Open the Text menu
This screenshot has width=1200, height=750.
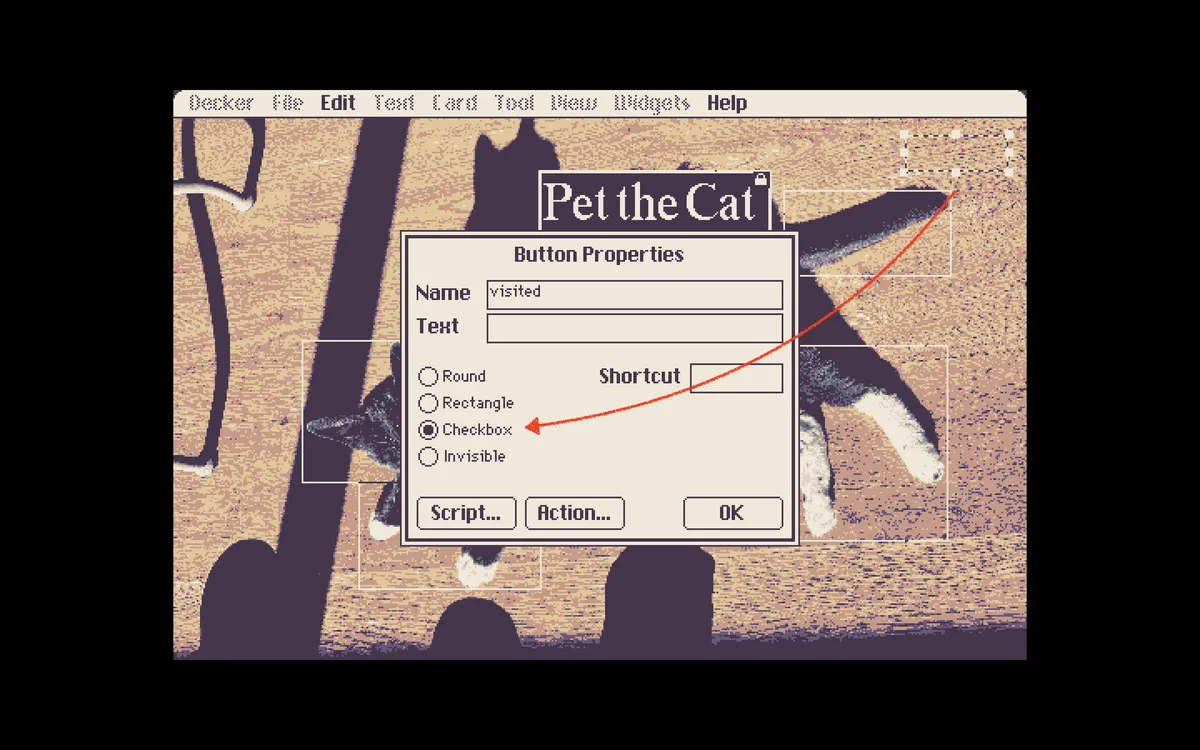[x=394, y=103]
